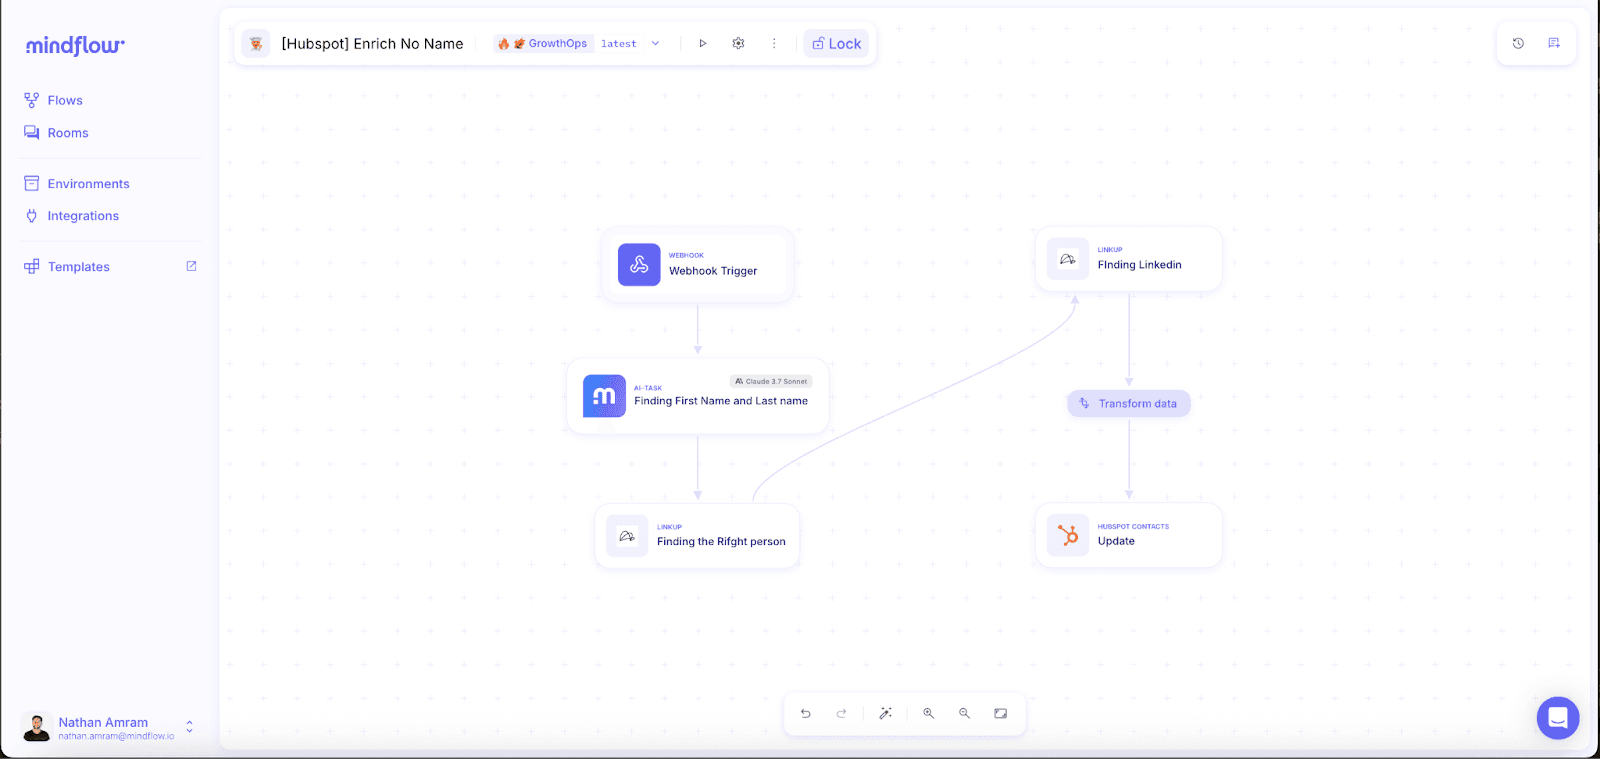
Task: Open Templates in the sidebar
Action: click(78, 267)
